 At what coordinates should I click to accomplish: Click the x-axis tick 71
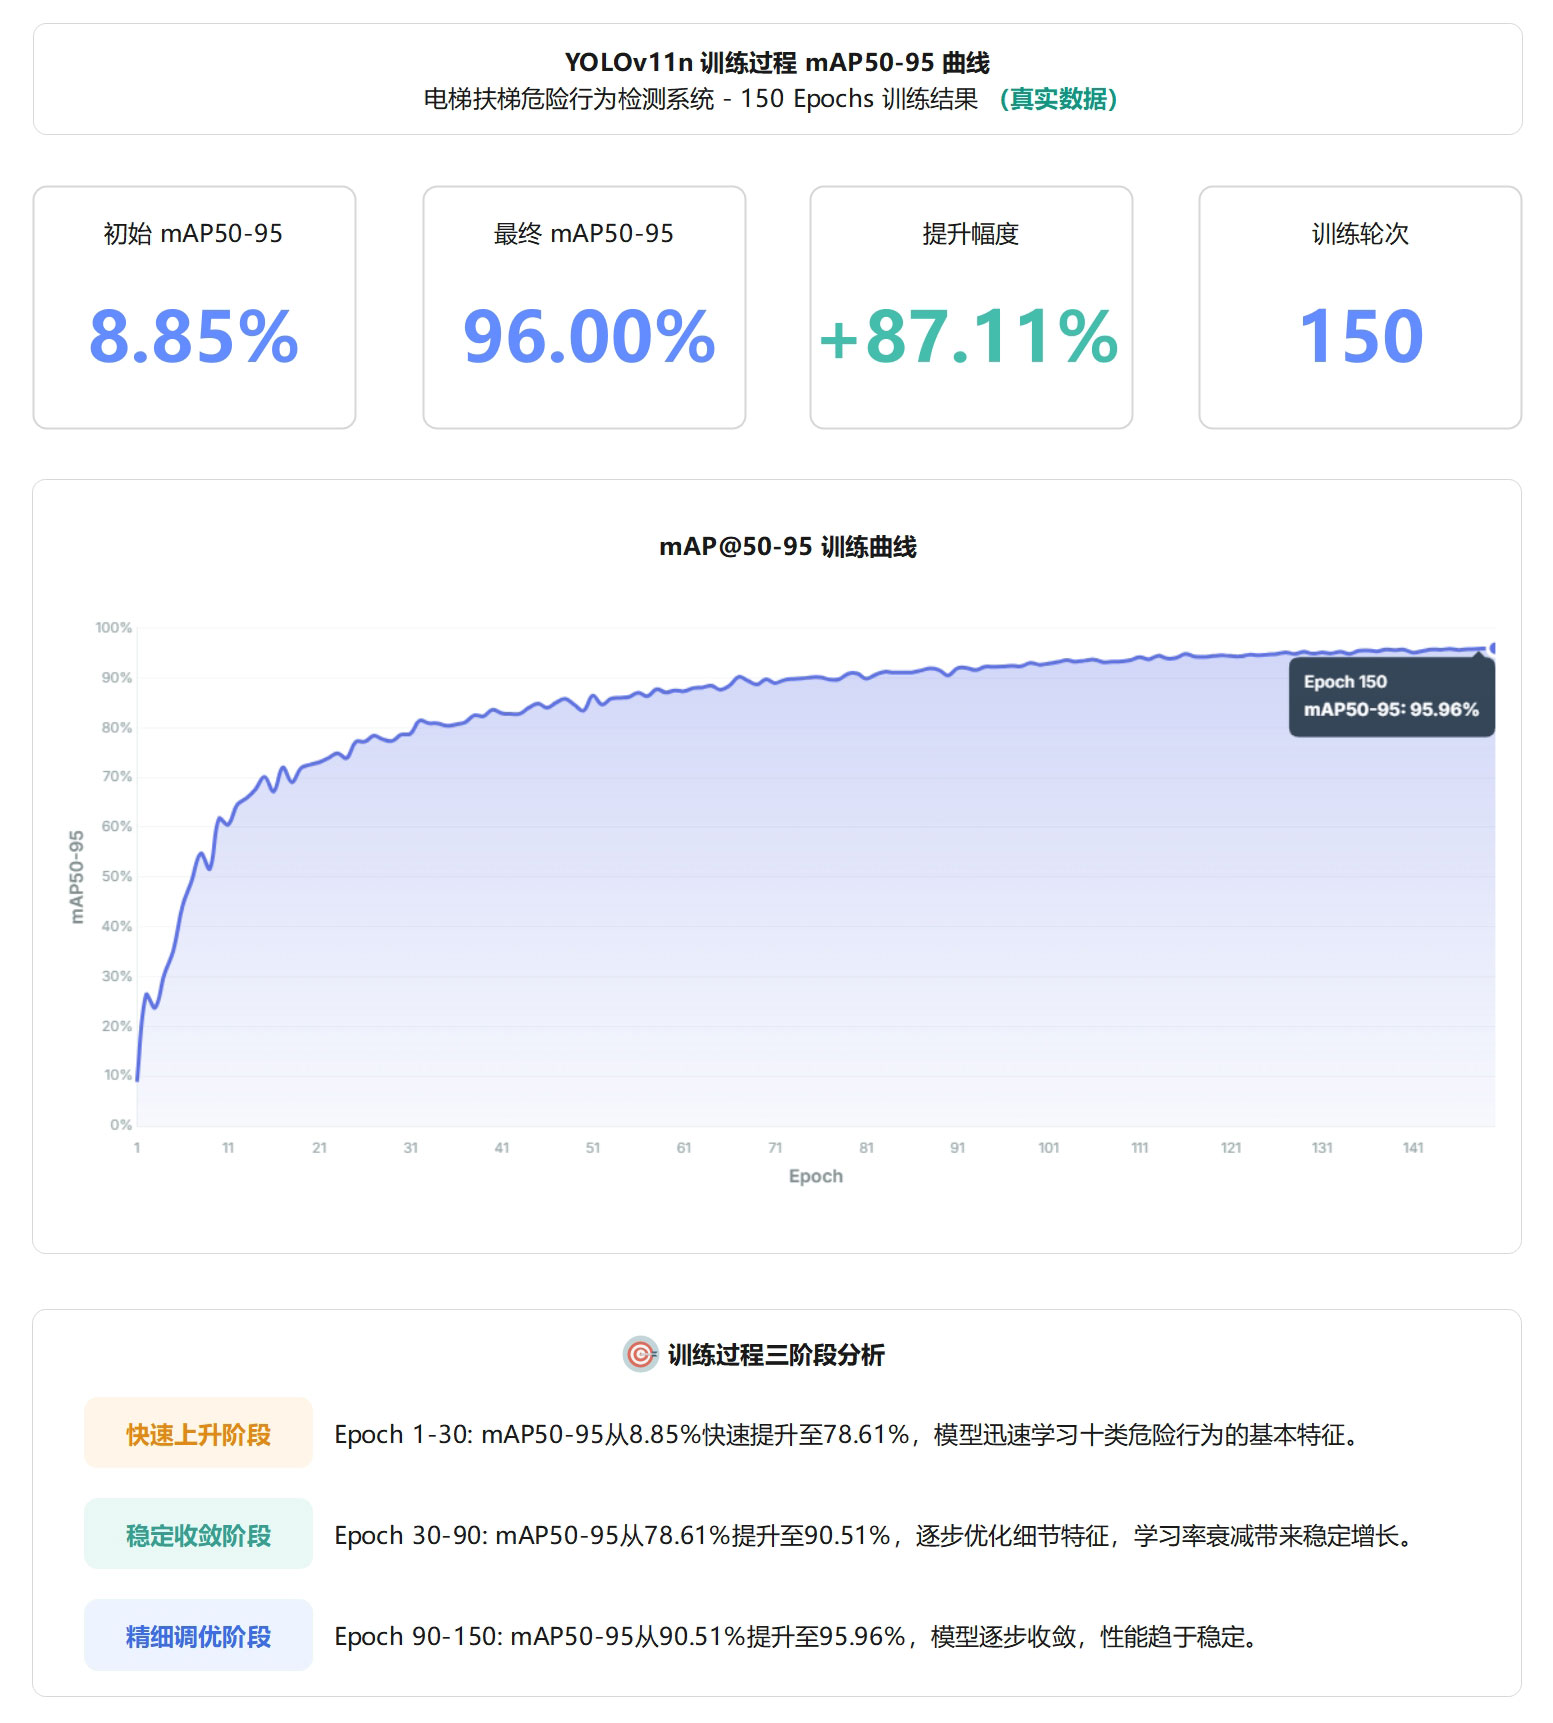tap(775, 1148)
